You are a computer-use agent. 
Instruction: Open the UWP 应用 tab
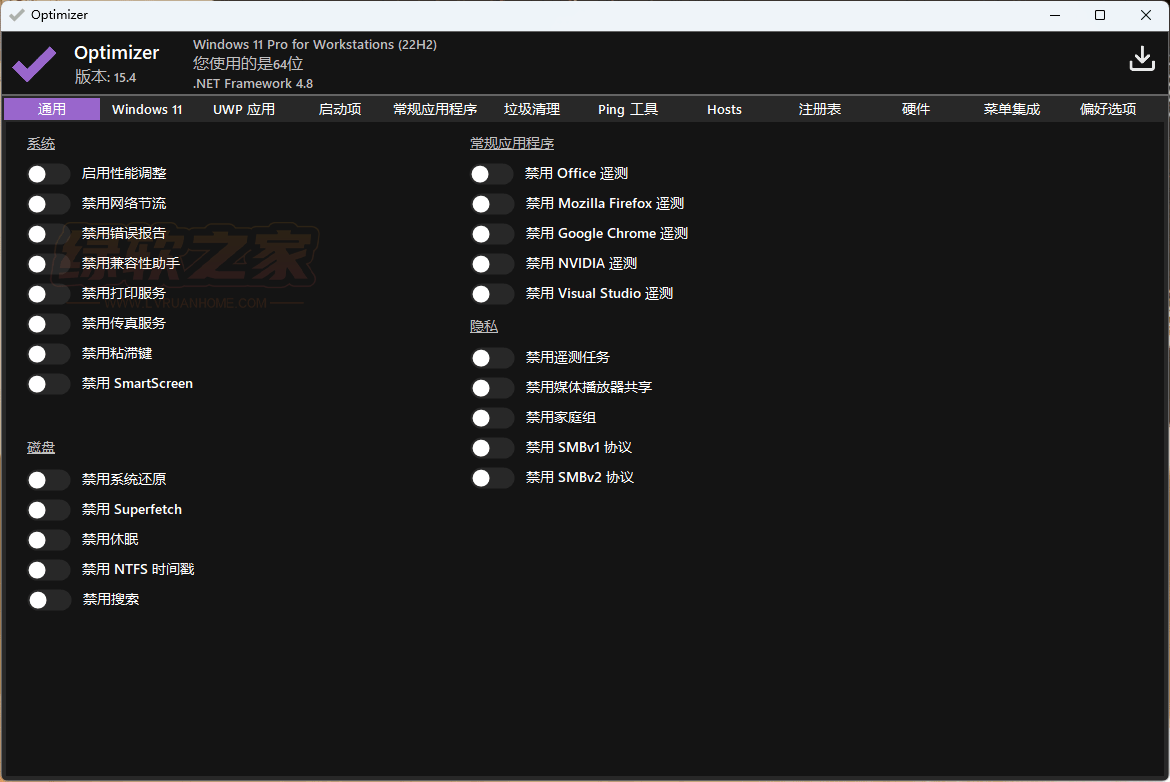(244, 109)
